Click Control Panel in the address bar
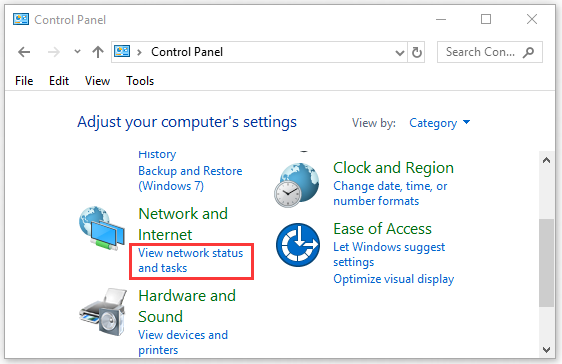The image size is (562, 364). tap(187, 52)
